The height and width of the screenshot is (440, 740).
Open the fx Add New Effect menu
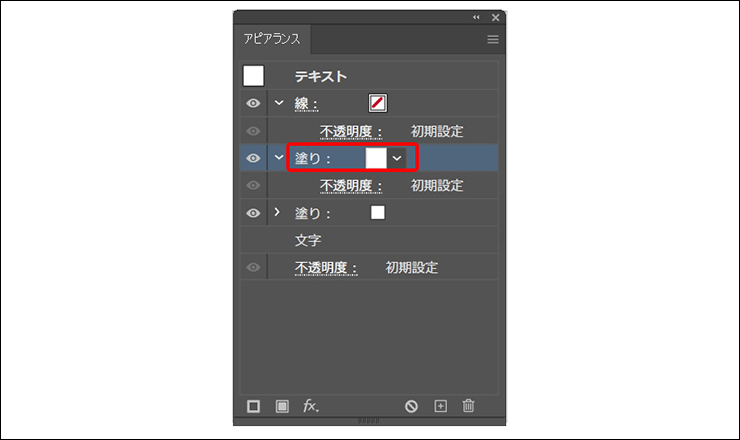[x=311, y=406]
